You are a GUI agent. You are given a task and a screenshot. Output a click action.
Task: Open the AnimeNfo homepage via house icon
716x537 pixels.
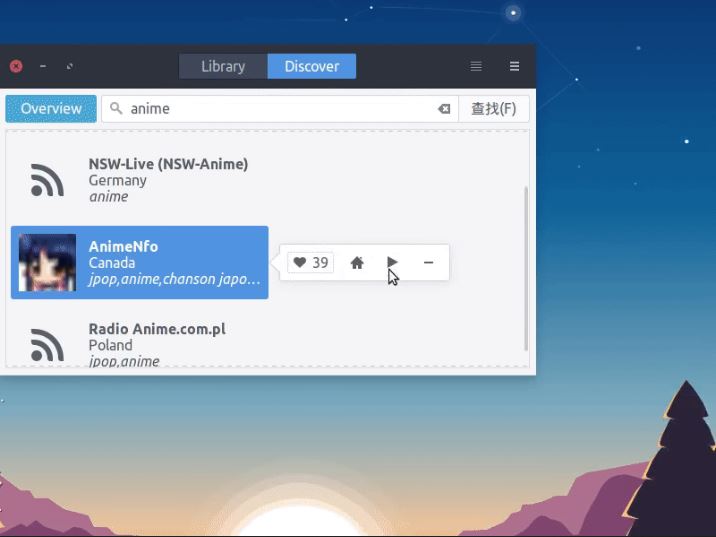tap(357, 263)
